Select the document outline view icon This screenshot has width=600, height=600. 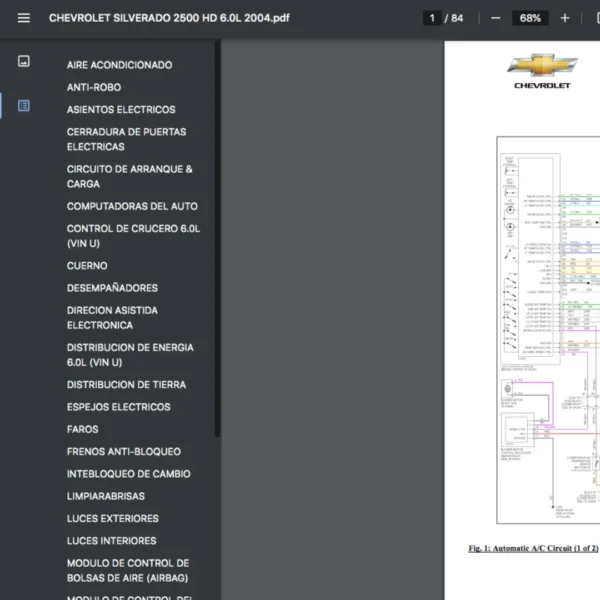tap(24, 105)
